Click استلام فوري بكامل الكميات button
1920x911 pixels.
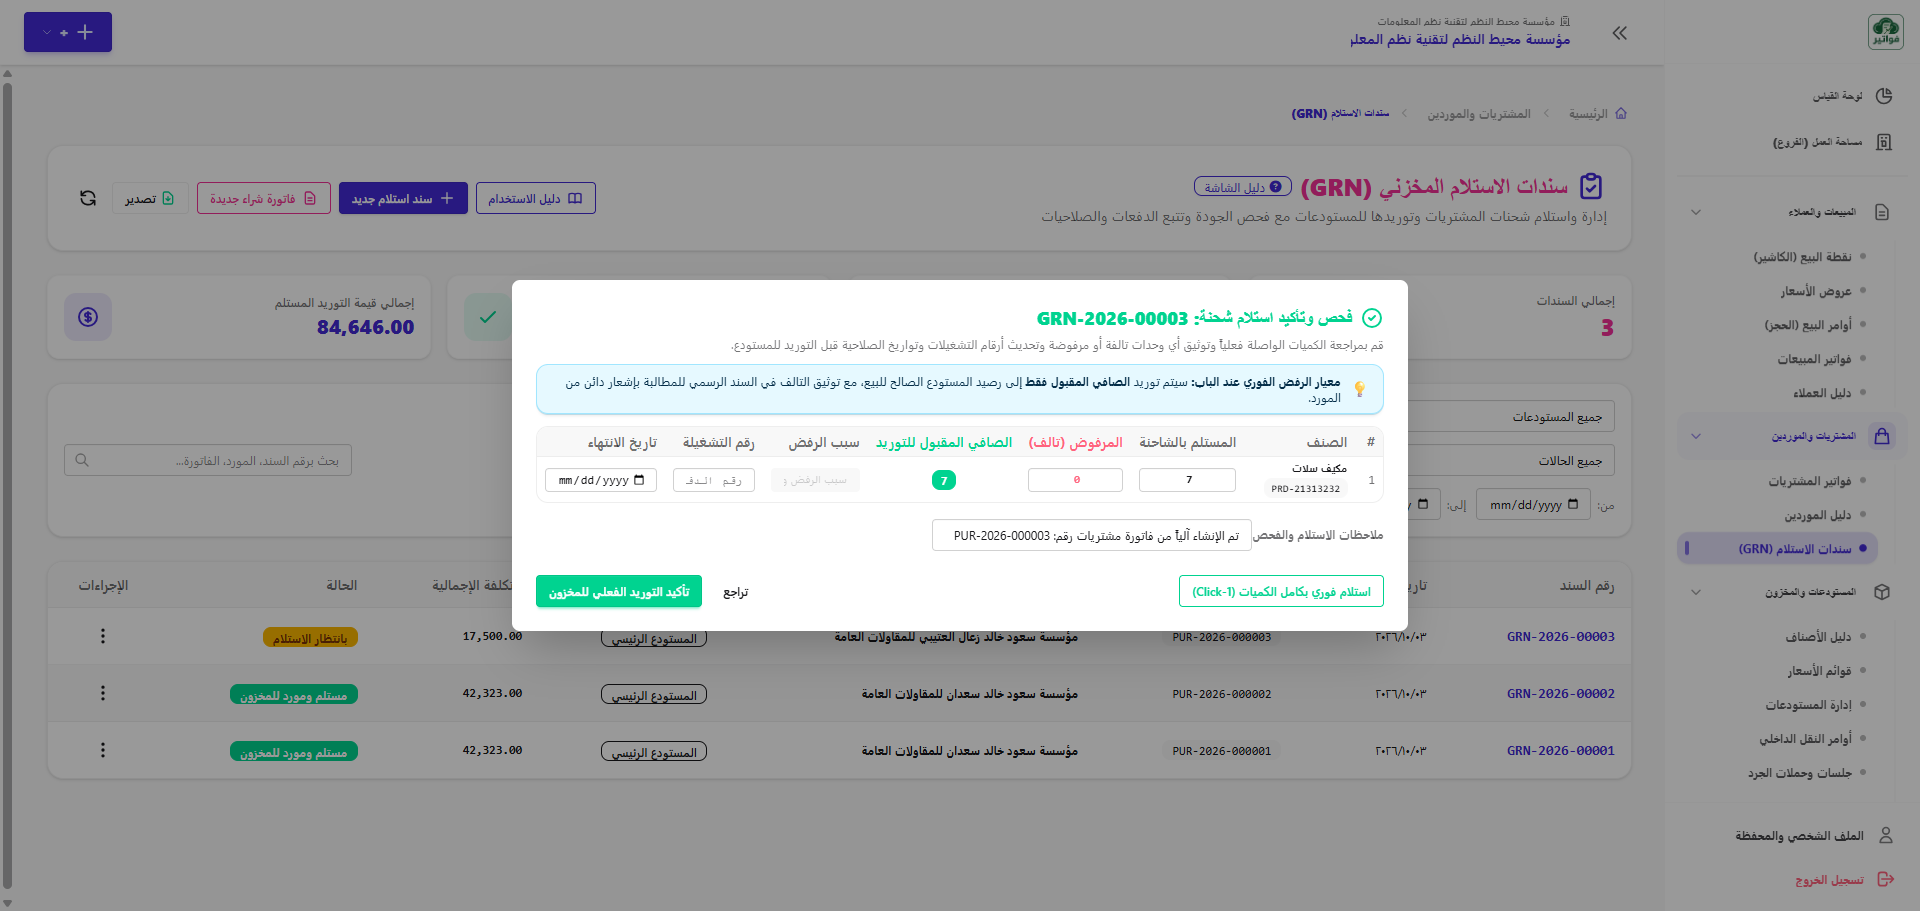[1281, 591]
